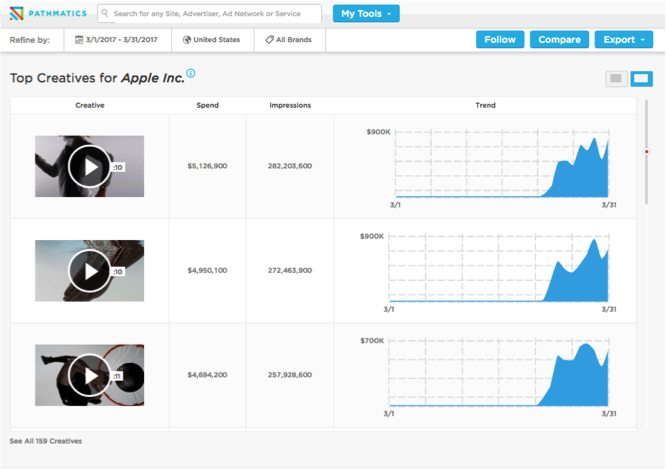Image resolution: width=666 pixels, height=469 pixels.
Task: Click the search magnifier icon
Action: (105, 14)
